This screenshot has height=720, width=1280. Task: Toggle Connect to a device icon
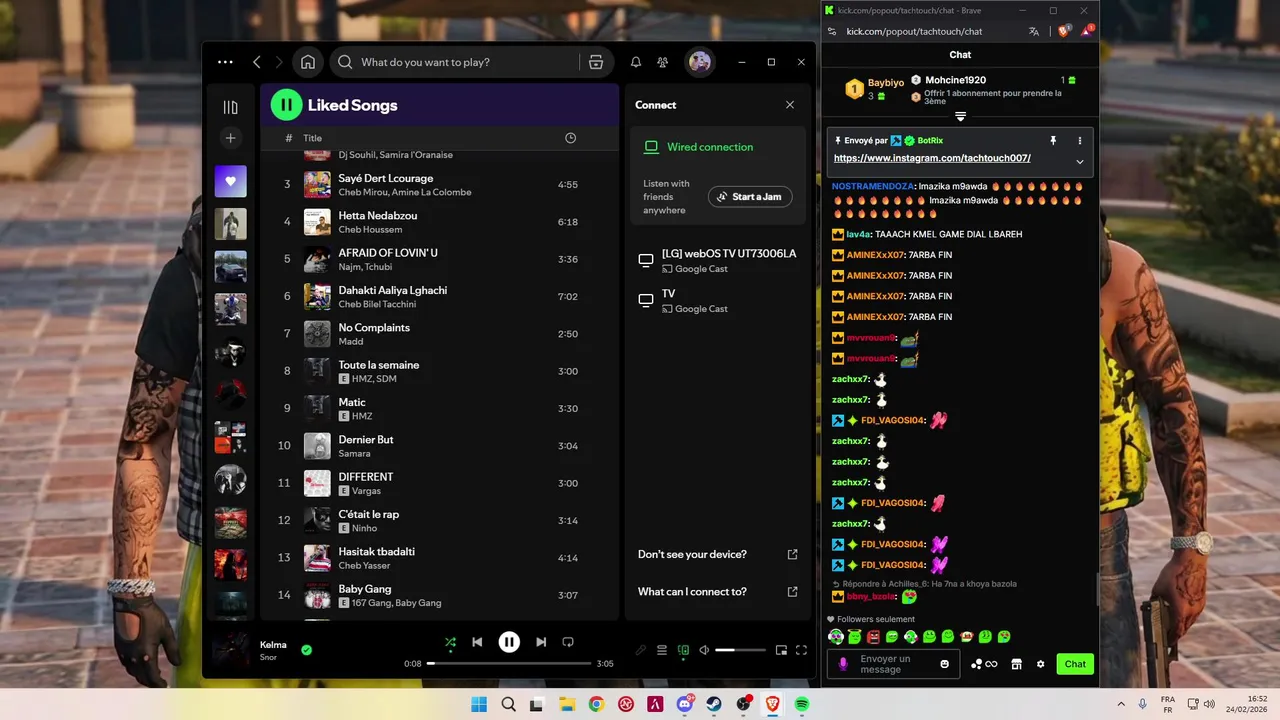coord(683,650)
